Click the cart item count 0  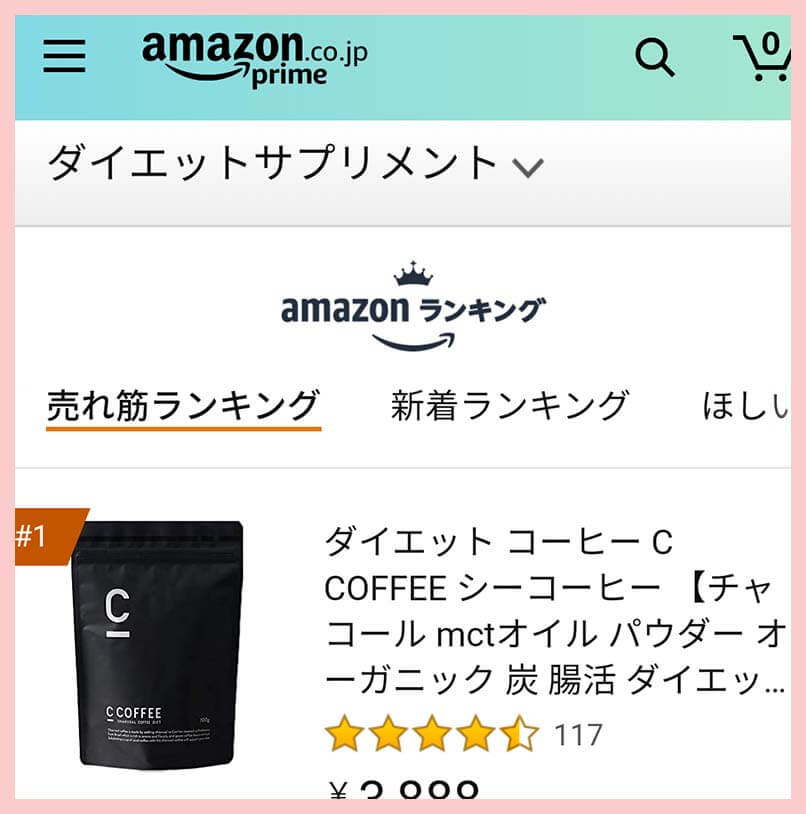(771, 44)
